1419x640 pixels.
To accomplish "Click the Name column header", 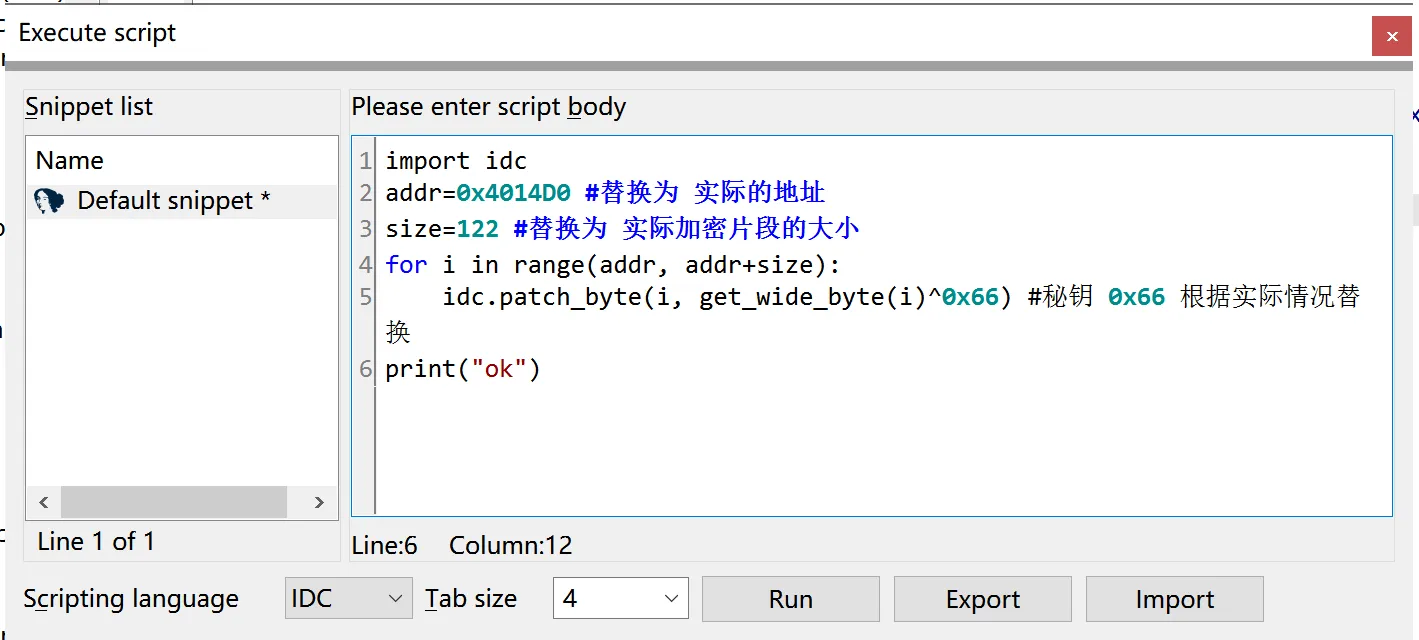I will 70,161.
